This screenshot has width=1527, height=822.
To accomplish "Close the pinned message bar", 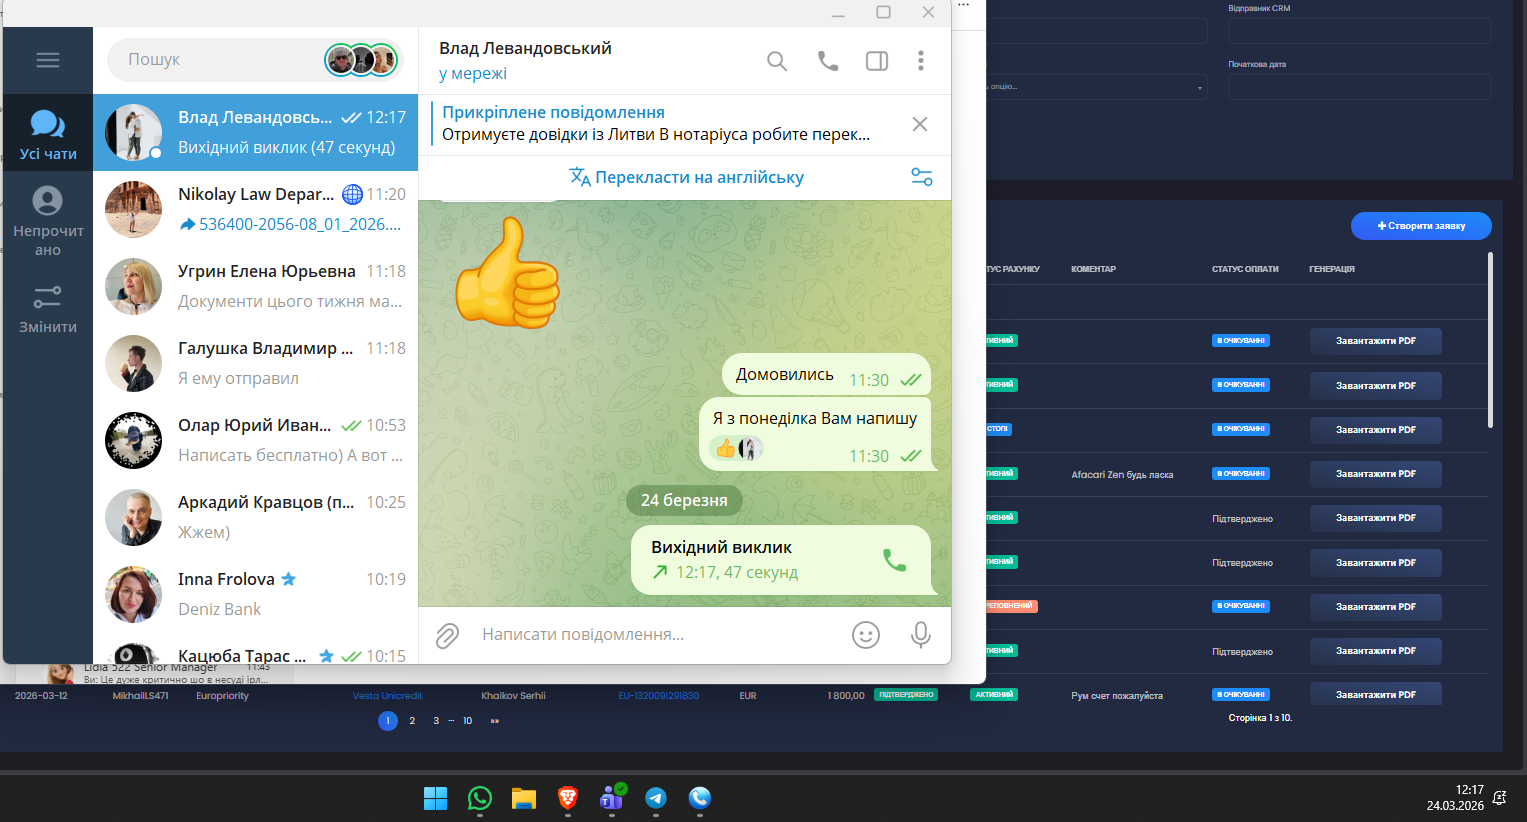I will 920,124.
